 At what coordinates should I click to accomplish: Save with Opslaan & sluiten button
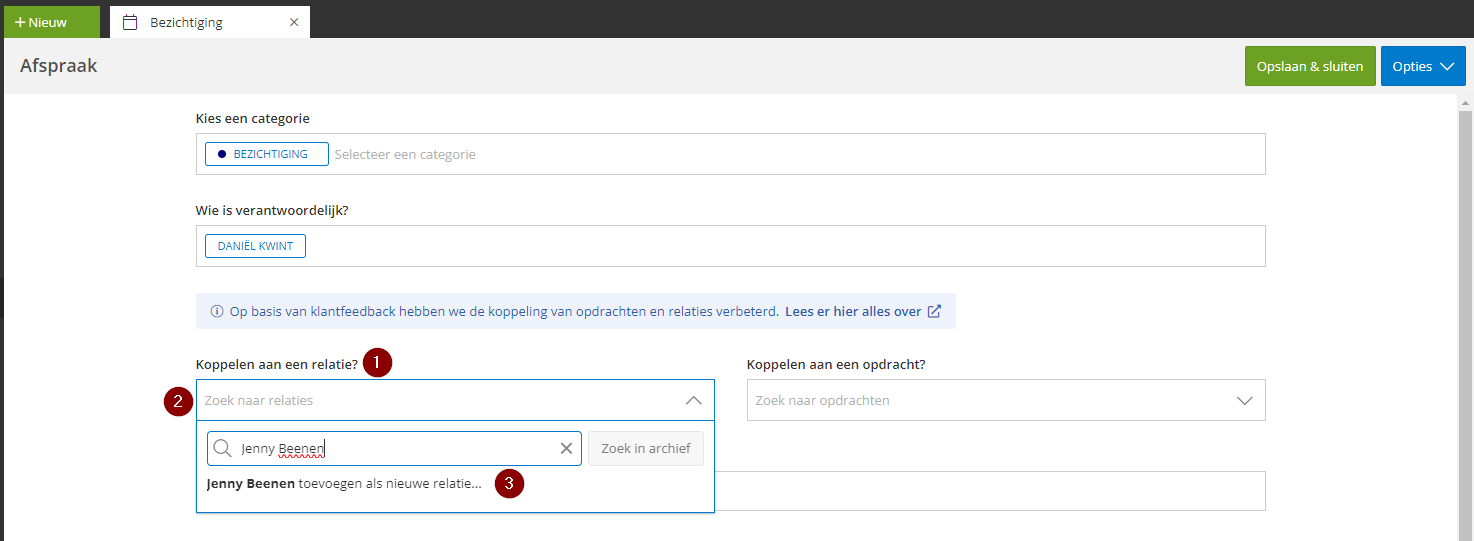[1310, 66]
